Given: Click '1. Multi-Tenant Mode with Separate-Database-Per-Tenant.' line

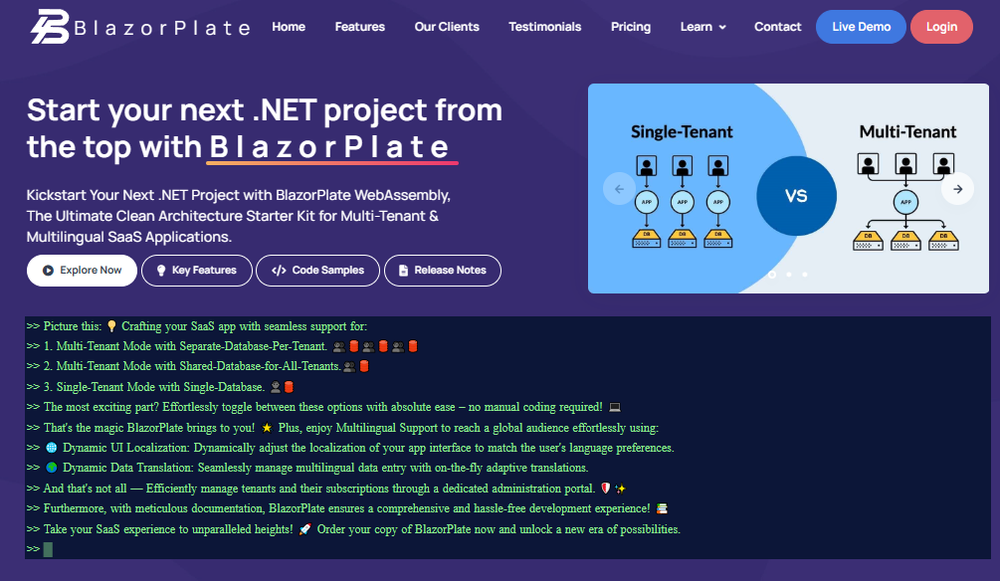Looking at the screenshot, I should click(x=222, y=346).
